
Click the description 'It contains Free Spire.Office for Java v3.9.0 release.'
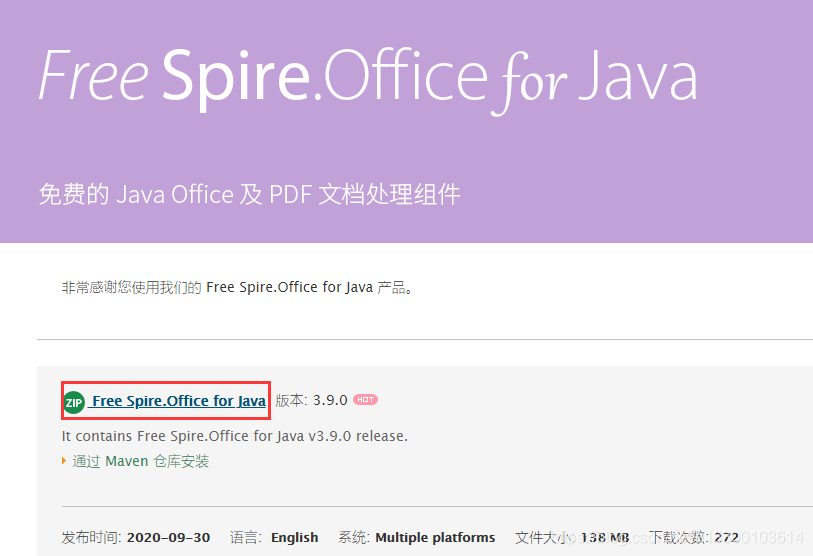click(235, 436)
